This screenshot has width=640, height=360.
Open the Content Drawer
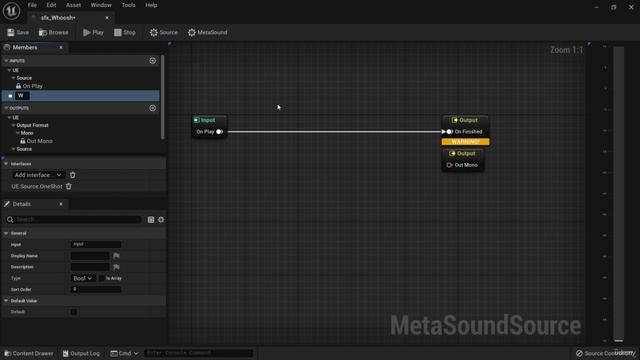(x=29, y=353)
